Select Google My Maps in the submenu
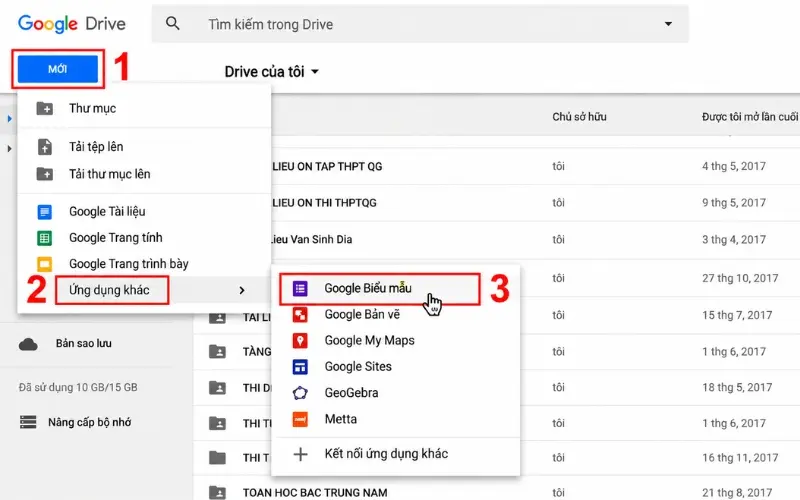The width and height of the screenshot is (800, 500). coord(395,341)
